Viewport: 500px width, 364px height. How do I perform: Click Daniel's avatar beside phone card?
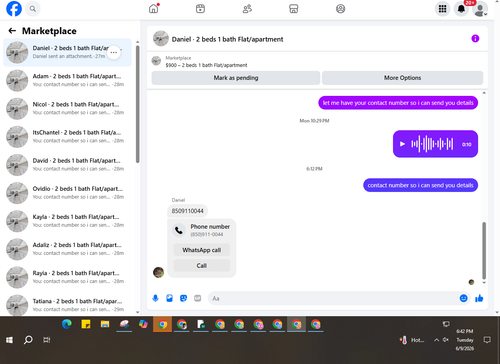[158, 272]
